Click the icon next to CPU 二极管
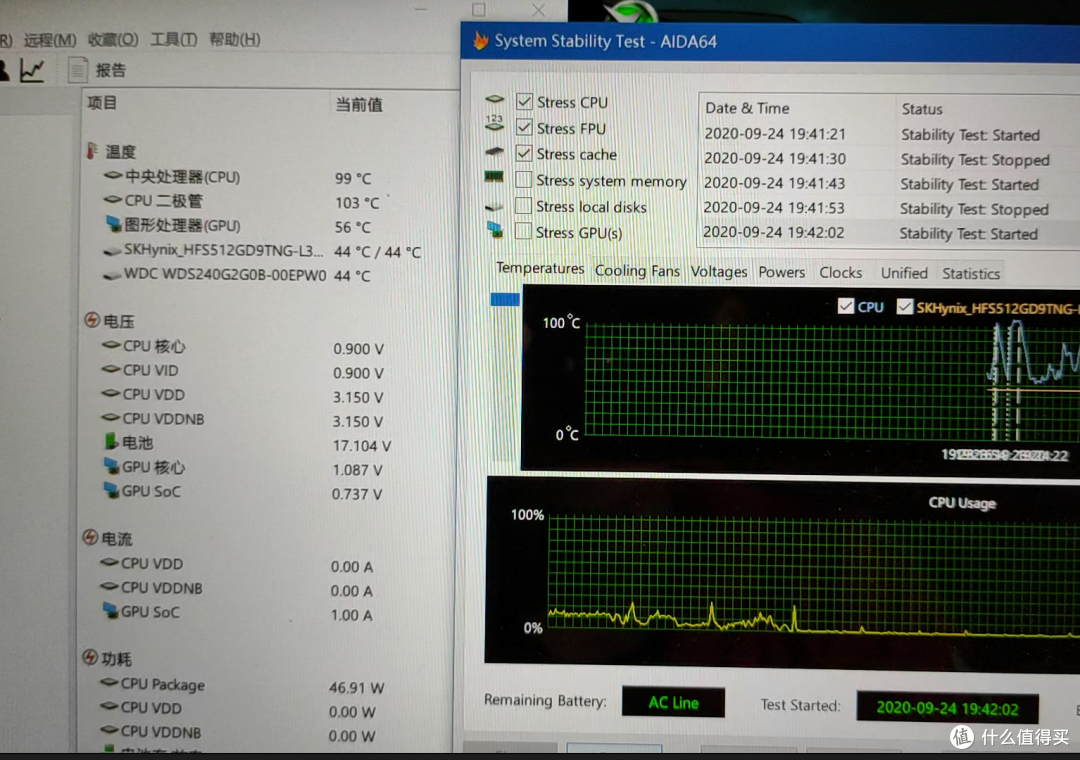Screen dimensions: 1080x760 pos(112,200)
